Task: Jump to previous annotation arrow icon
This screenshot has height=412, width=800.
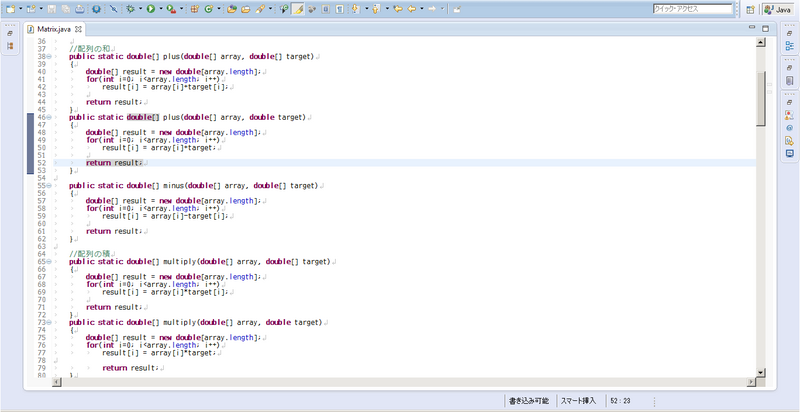Action: (376, 9)
